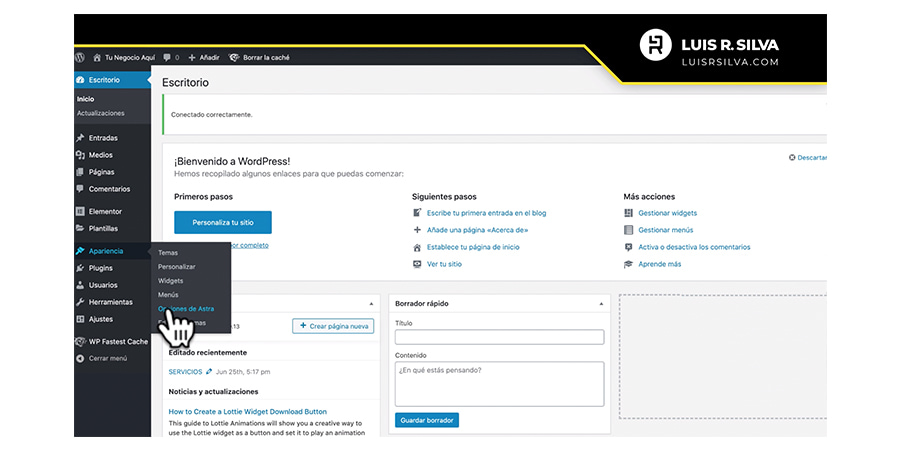Click Tu Negocio Aquí site name
Image resolution: width=900 pixels, height=450 pixels.
tap(130, 57)
